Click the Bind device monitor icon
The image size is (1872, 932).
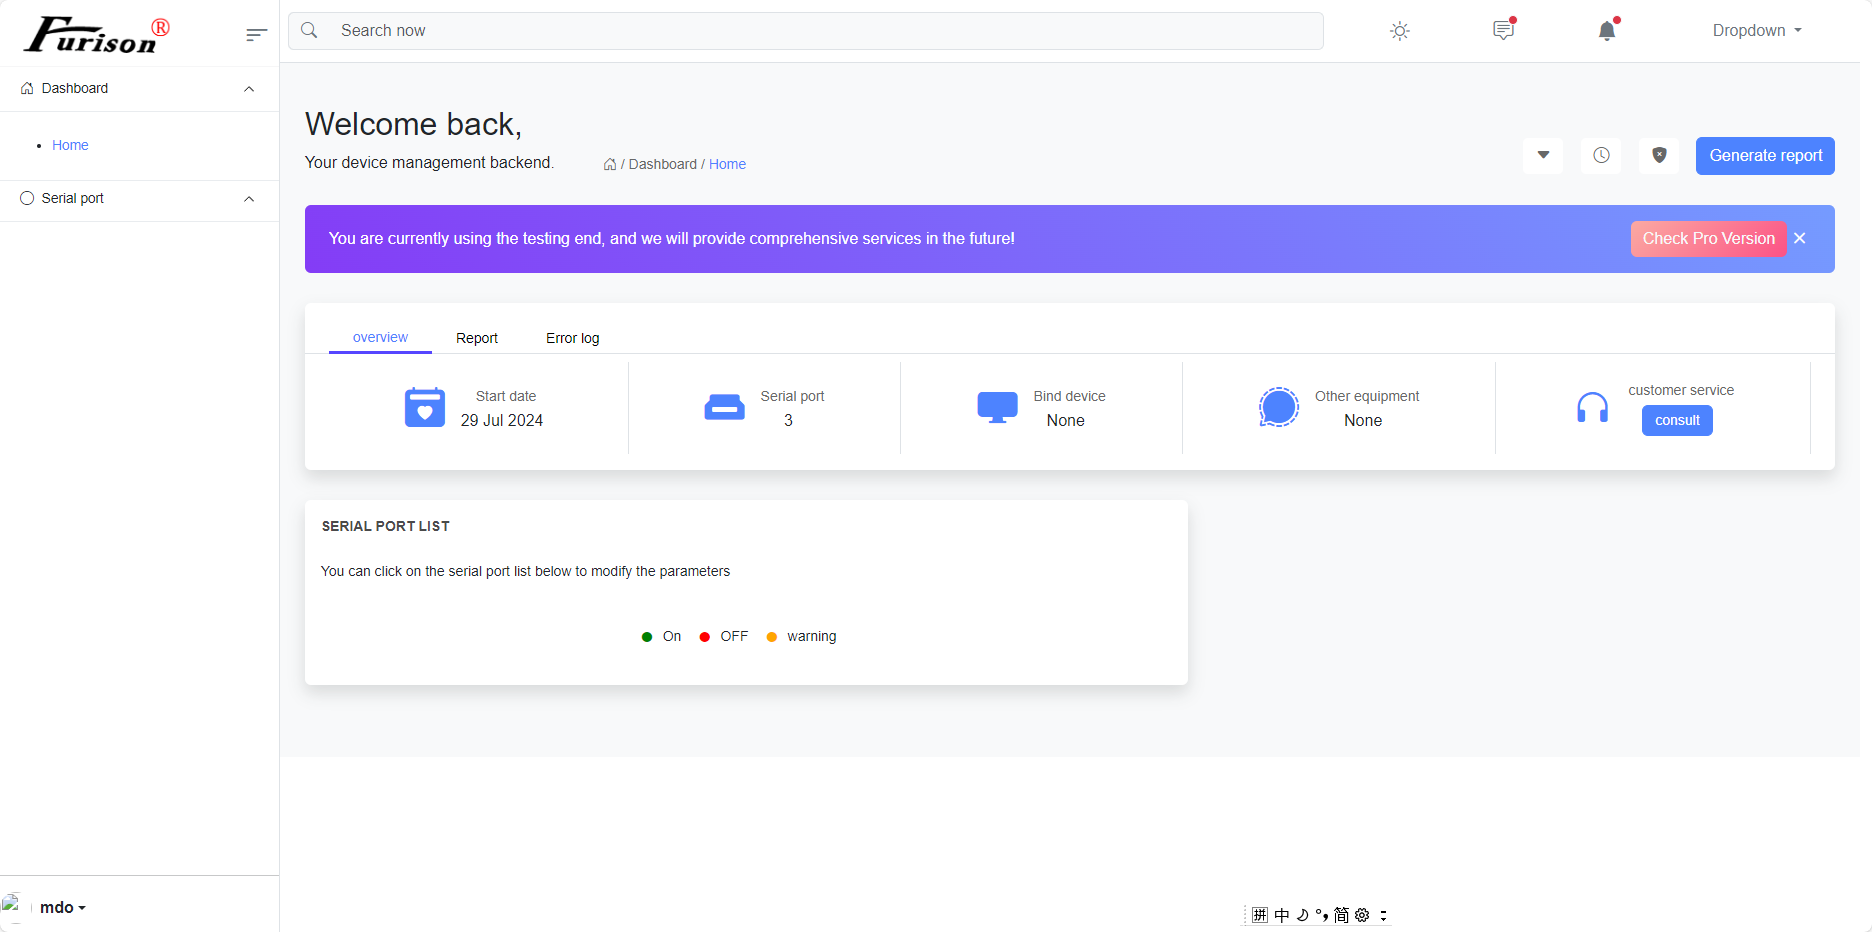[x=997, y=408]
